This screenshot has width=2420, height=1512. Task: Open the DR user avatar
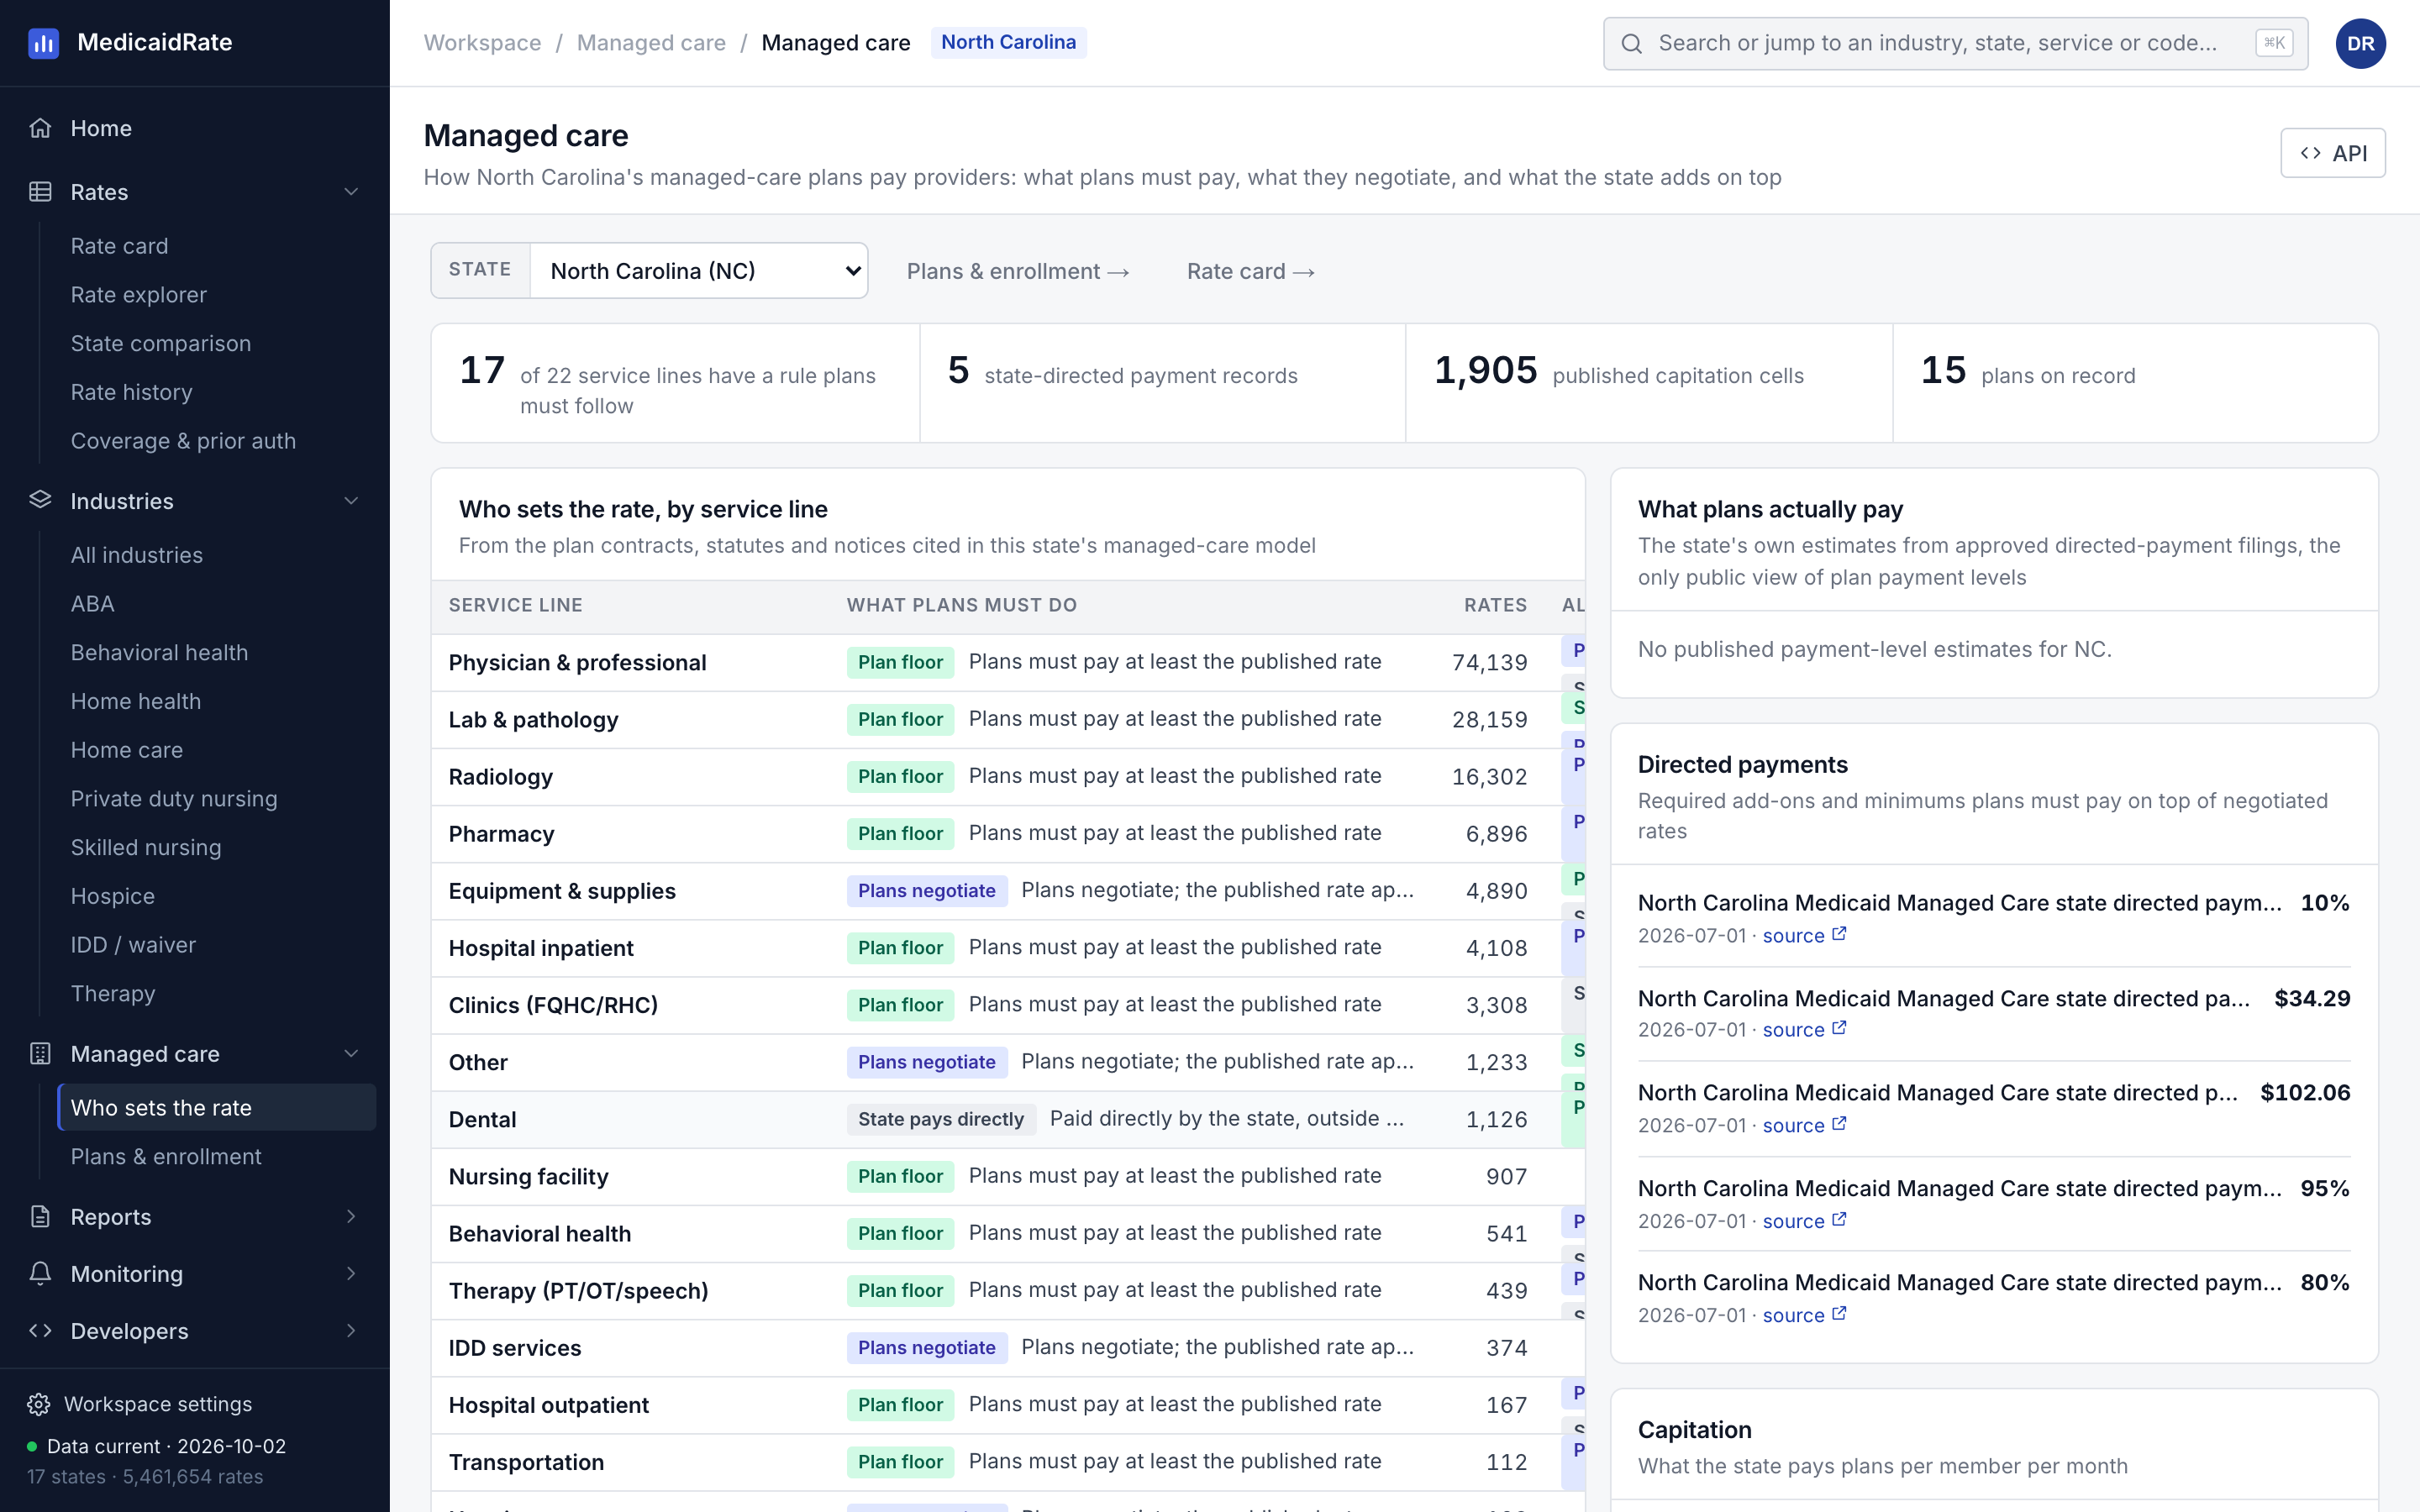point(2360,43)
